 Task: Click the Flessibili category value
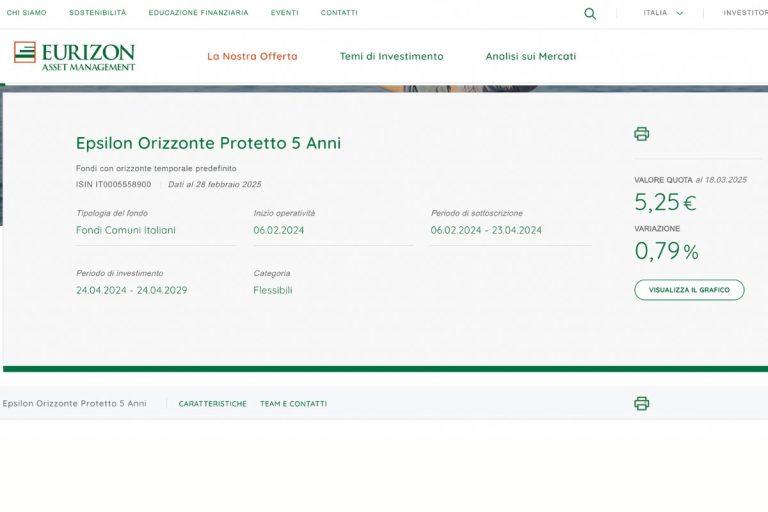tap(273, 290)
